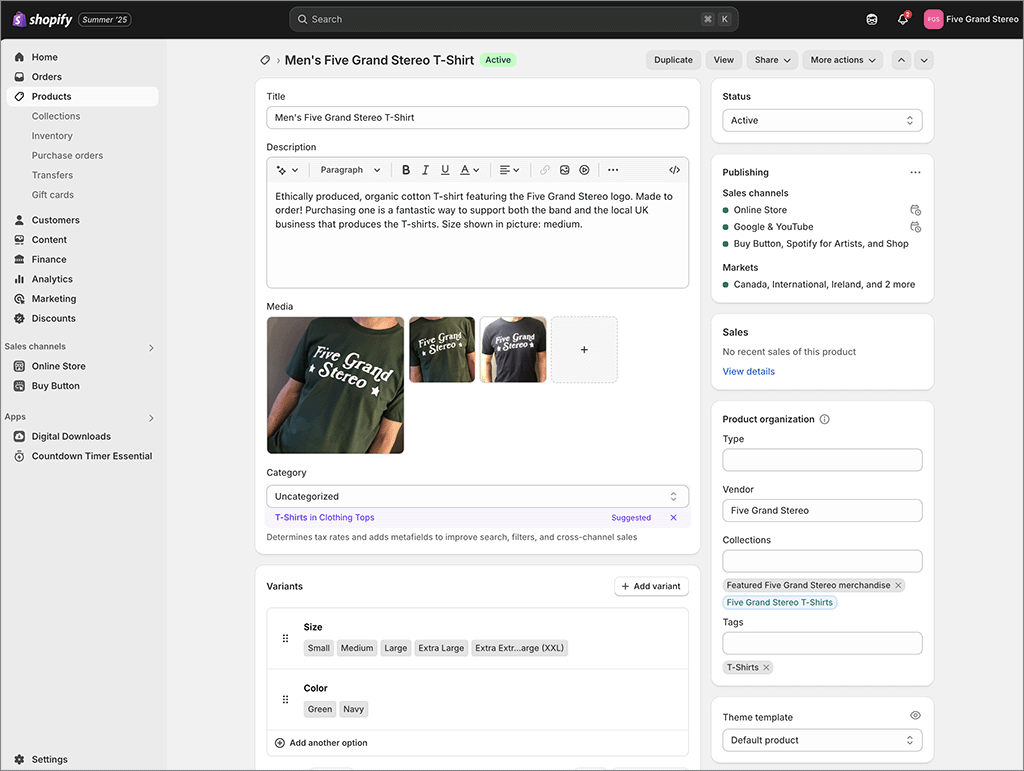Viewport: 1024px width, 771px height.
Task: Click Add variant button
Action: (651, 586)
